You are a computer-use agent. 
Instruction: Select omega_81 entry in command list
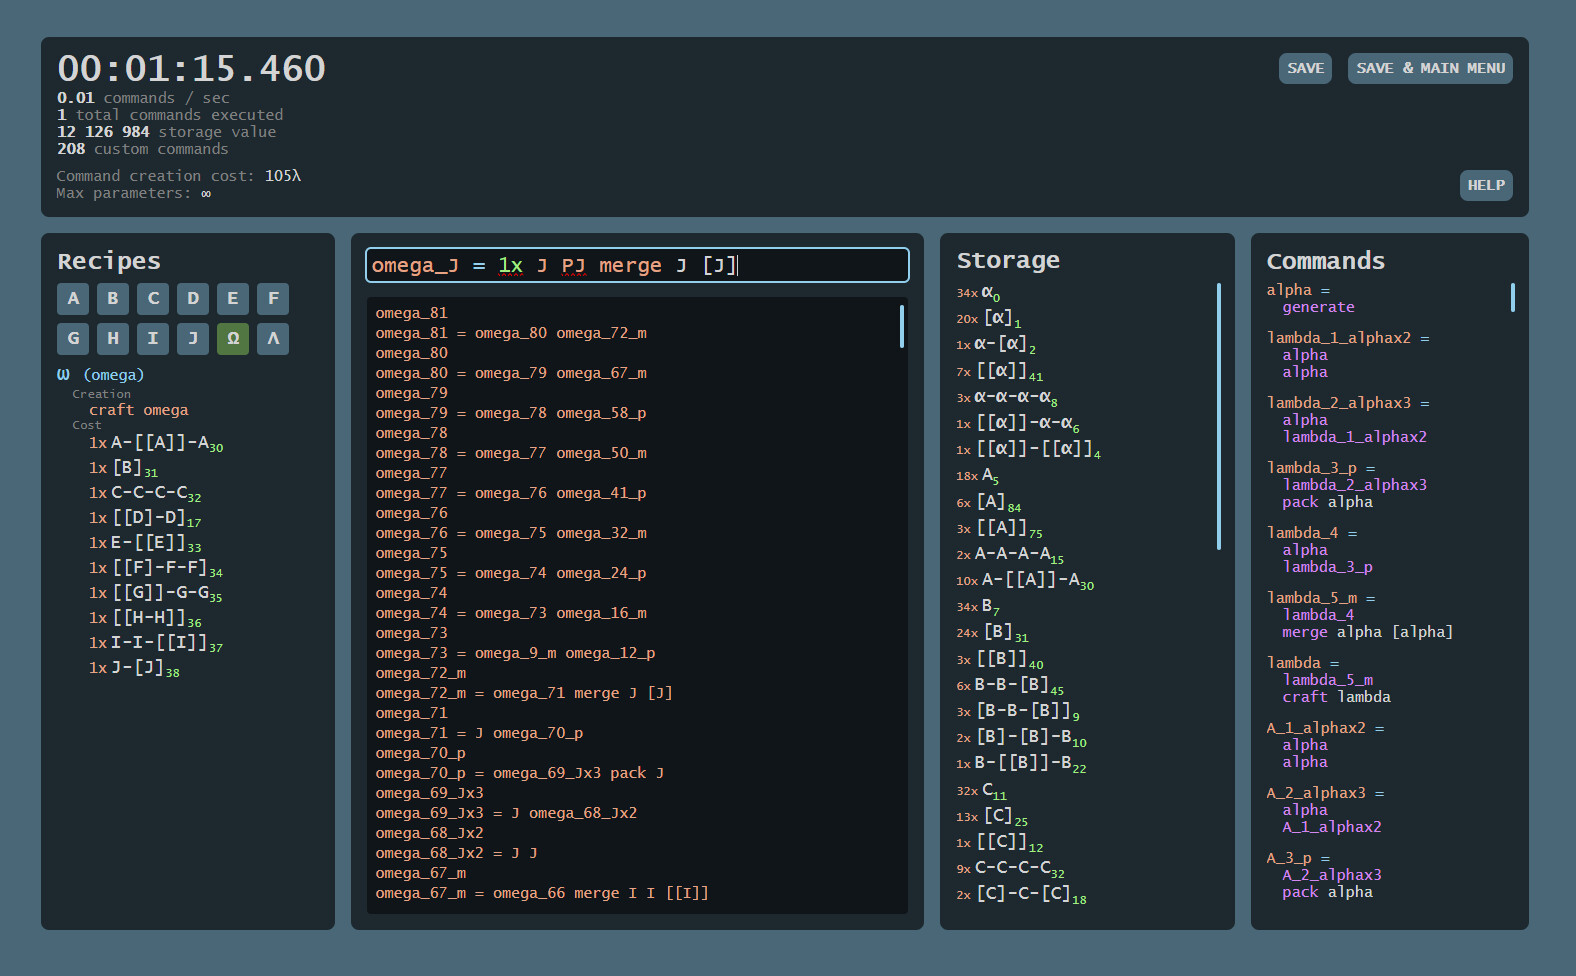[411, 313]
